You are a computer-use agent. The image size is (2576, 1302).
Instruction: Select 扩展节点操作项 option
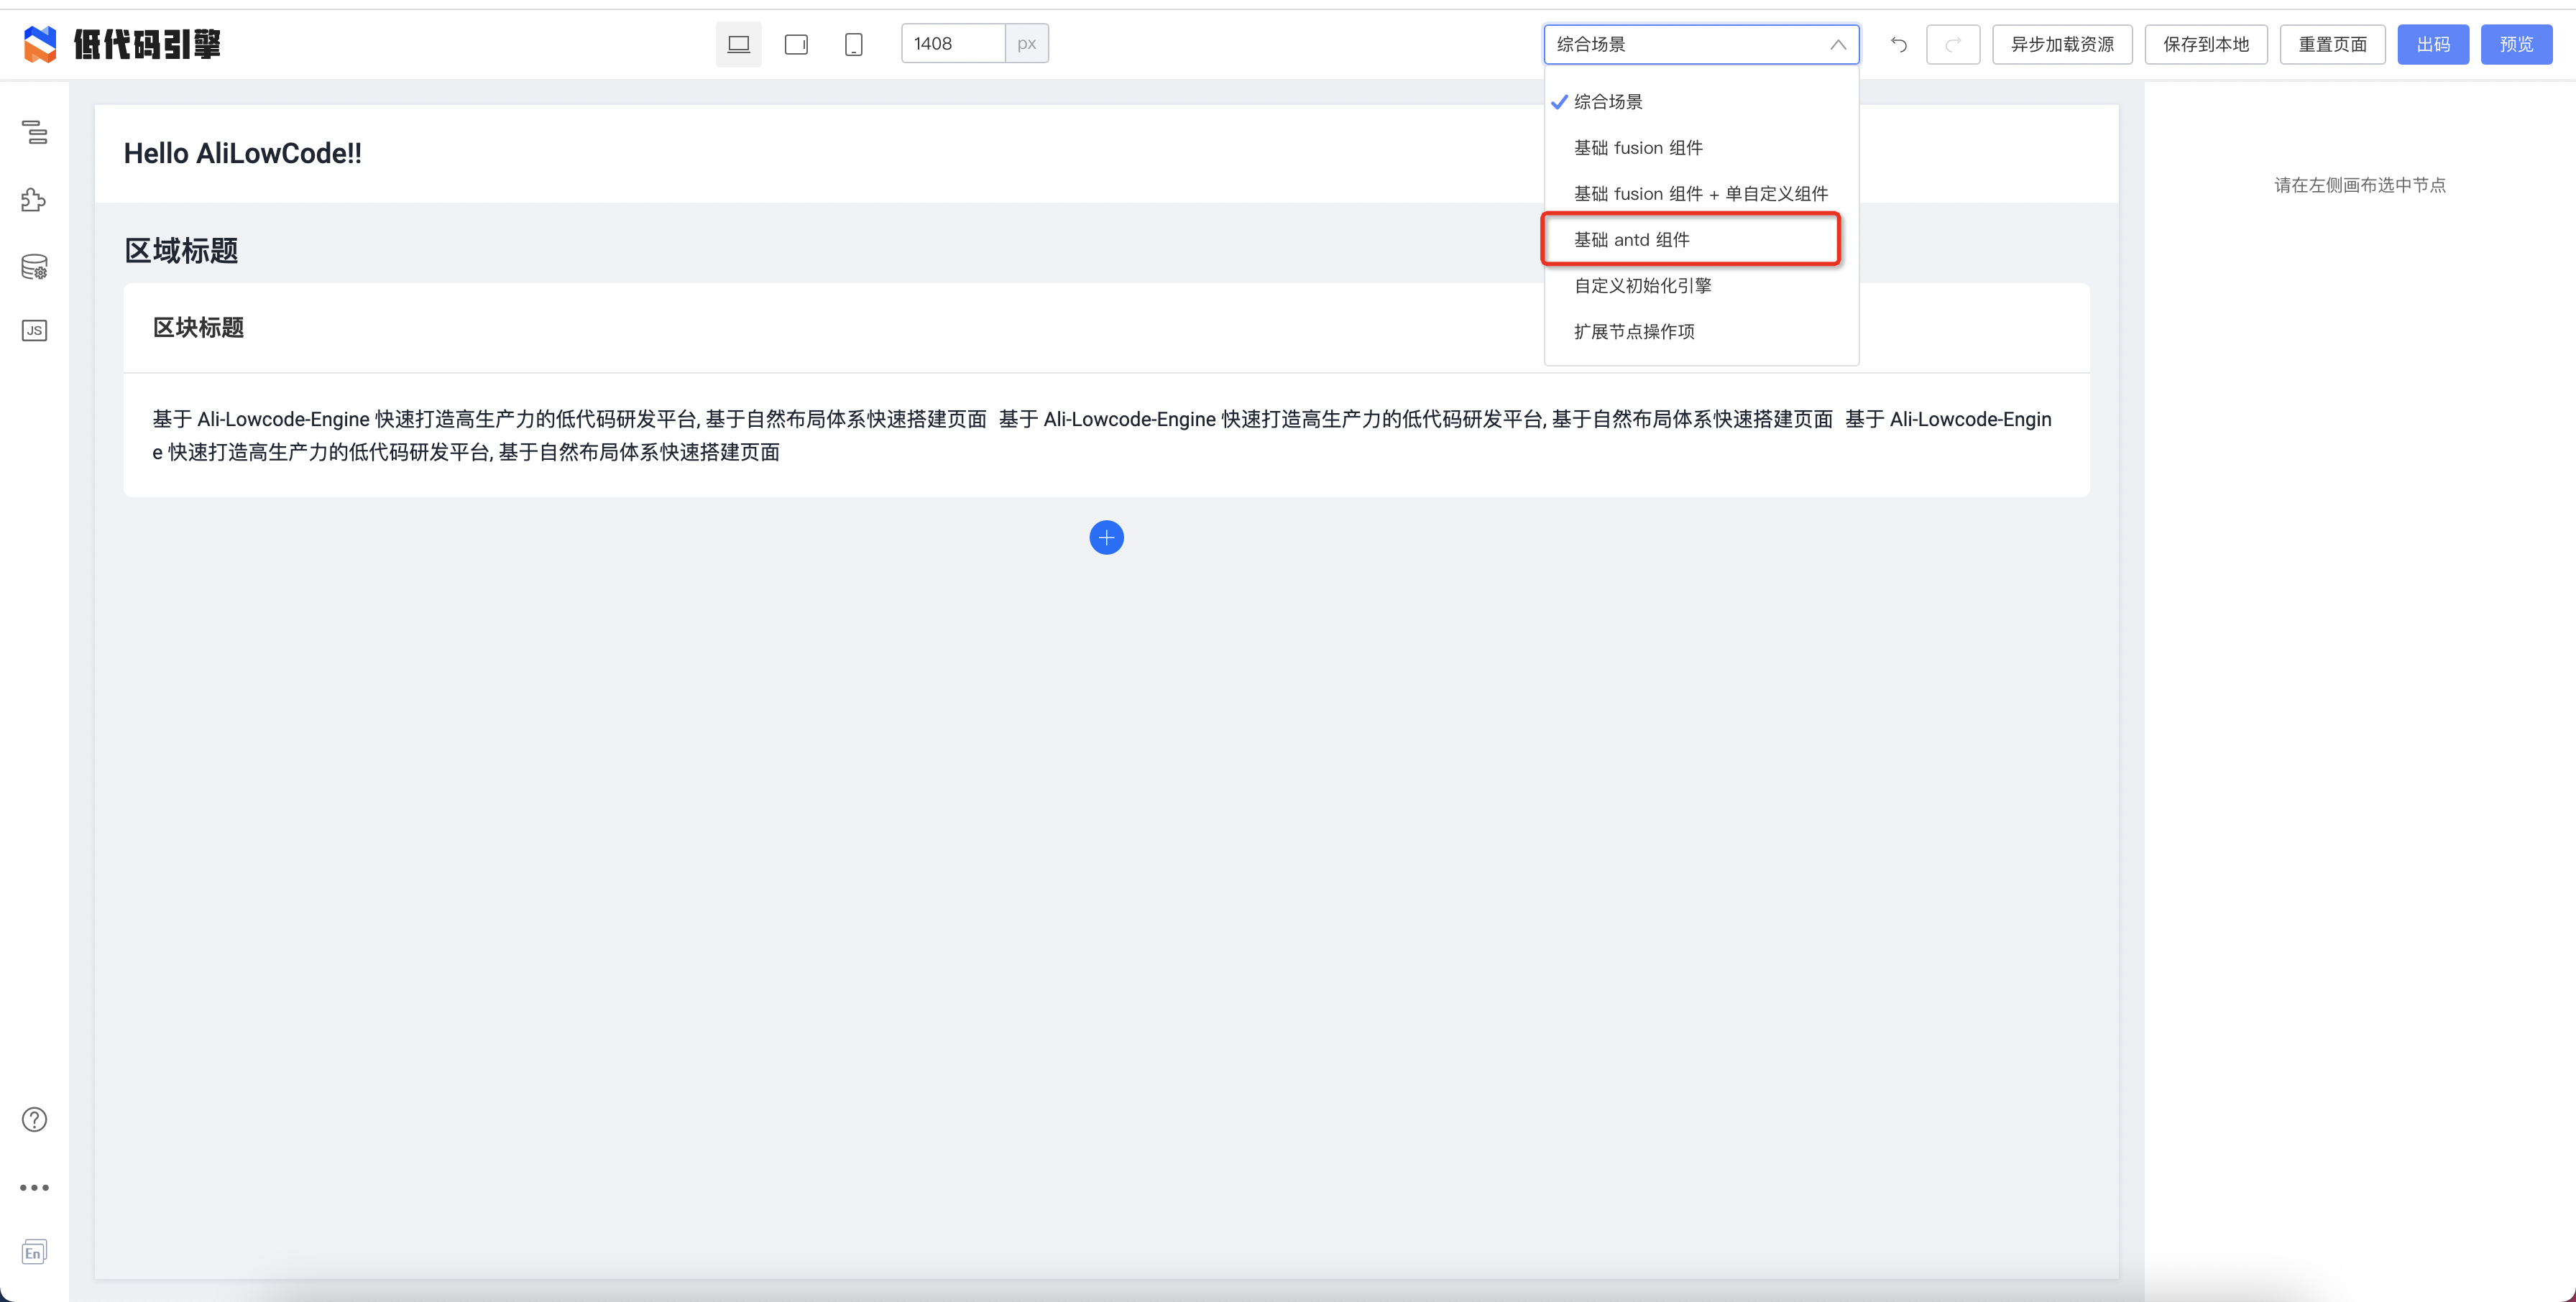click(x=1634, y=332)
